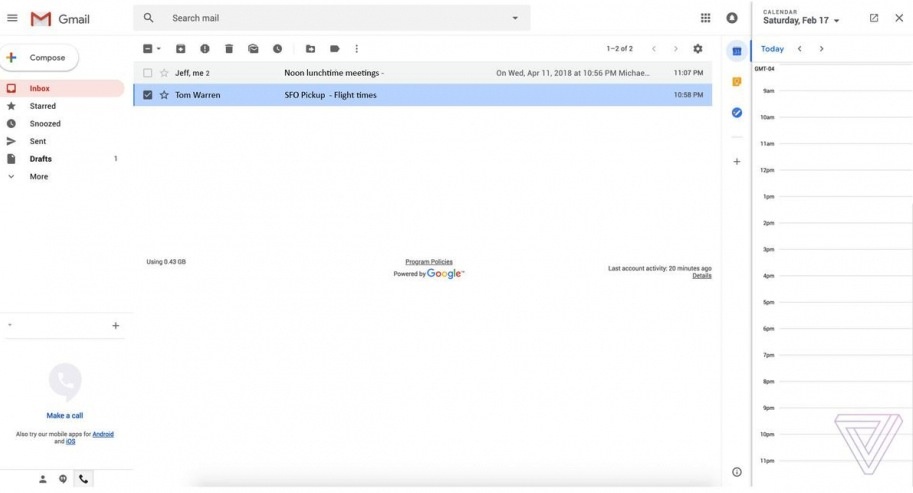Toggle the select-all checkbox
Image resolution: width=913 pixels, height=493 pixels.
tap(147, 49)
